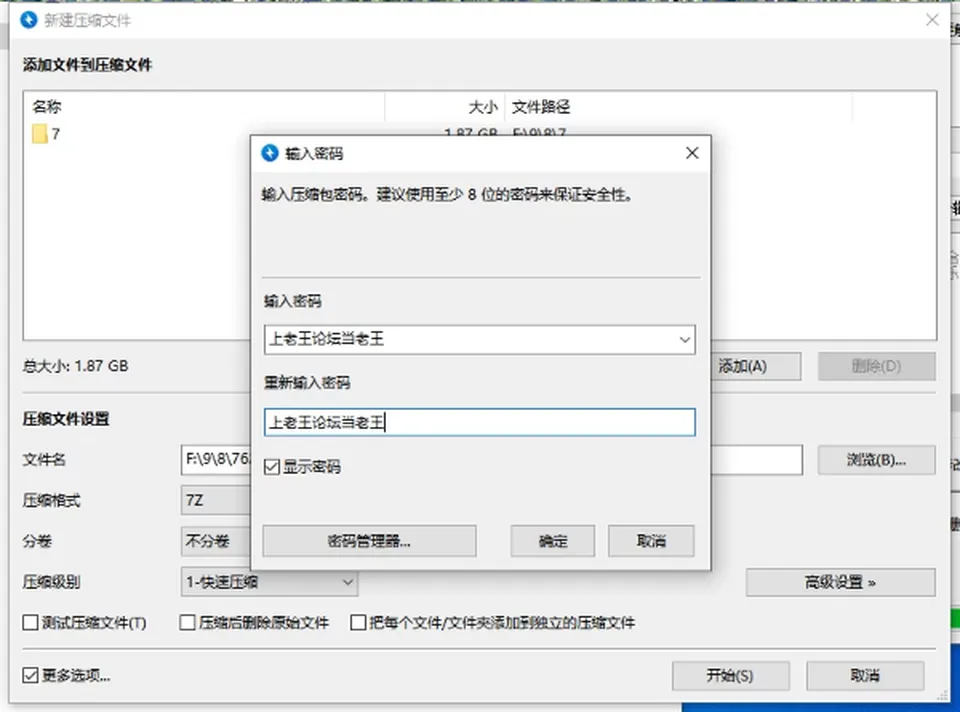The image size is (960, 712).
Task: Close the 新建压缩文件 window
Action: tap(932, 20)
